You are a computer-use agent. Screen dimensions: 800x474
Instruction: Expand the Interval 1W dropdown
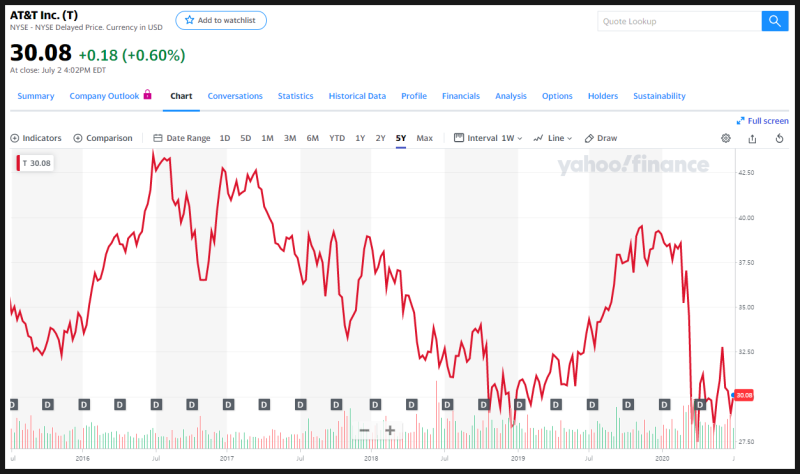pos(489,138)
